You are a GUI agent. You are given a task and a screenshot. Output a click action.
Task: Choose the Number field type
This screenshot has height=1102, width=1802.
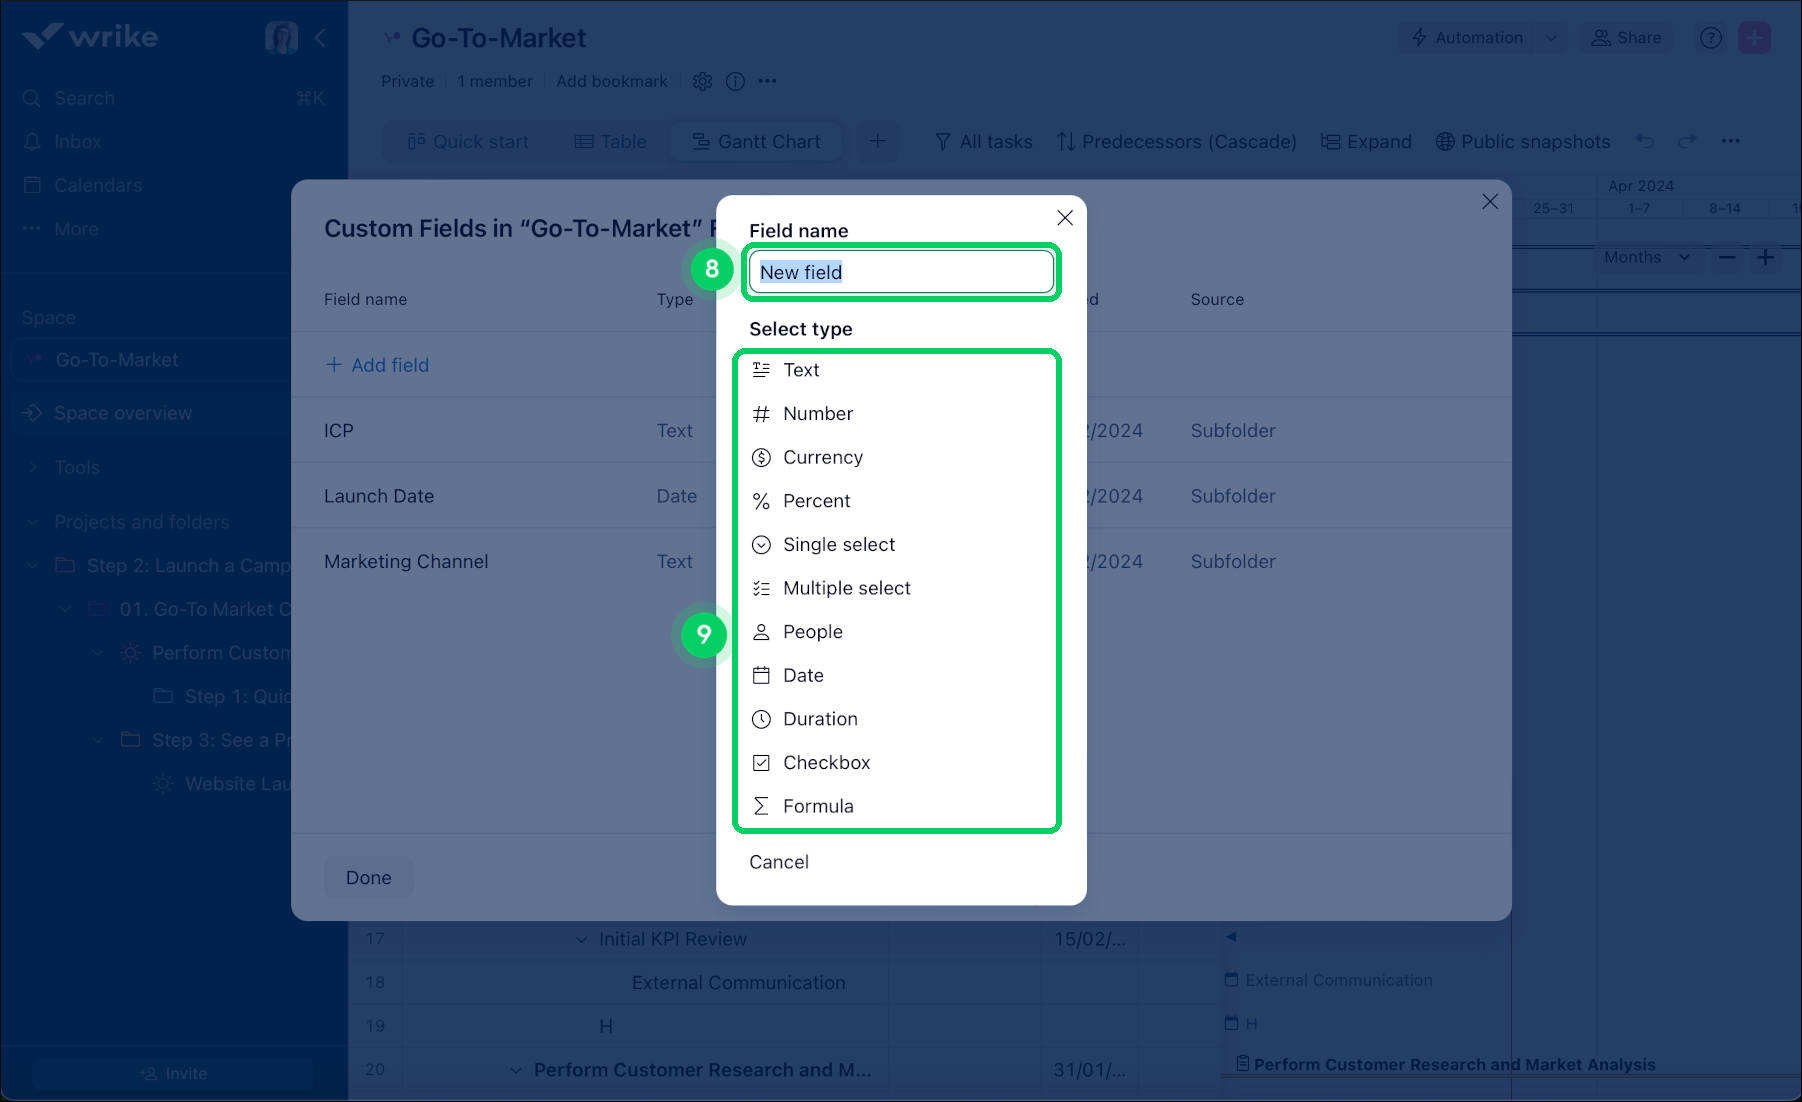(x=817, y=414)
